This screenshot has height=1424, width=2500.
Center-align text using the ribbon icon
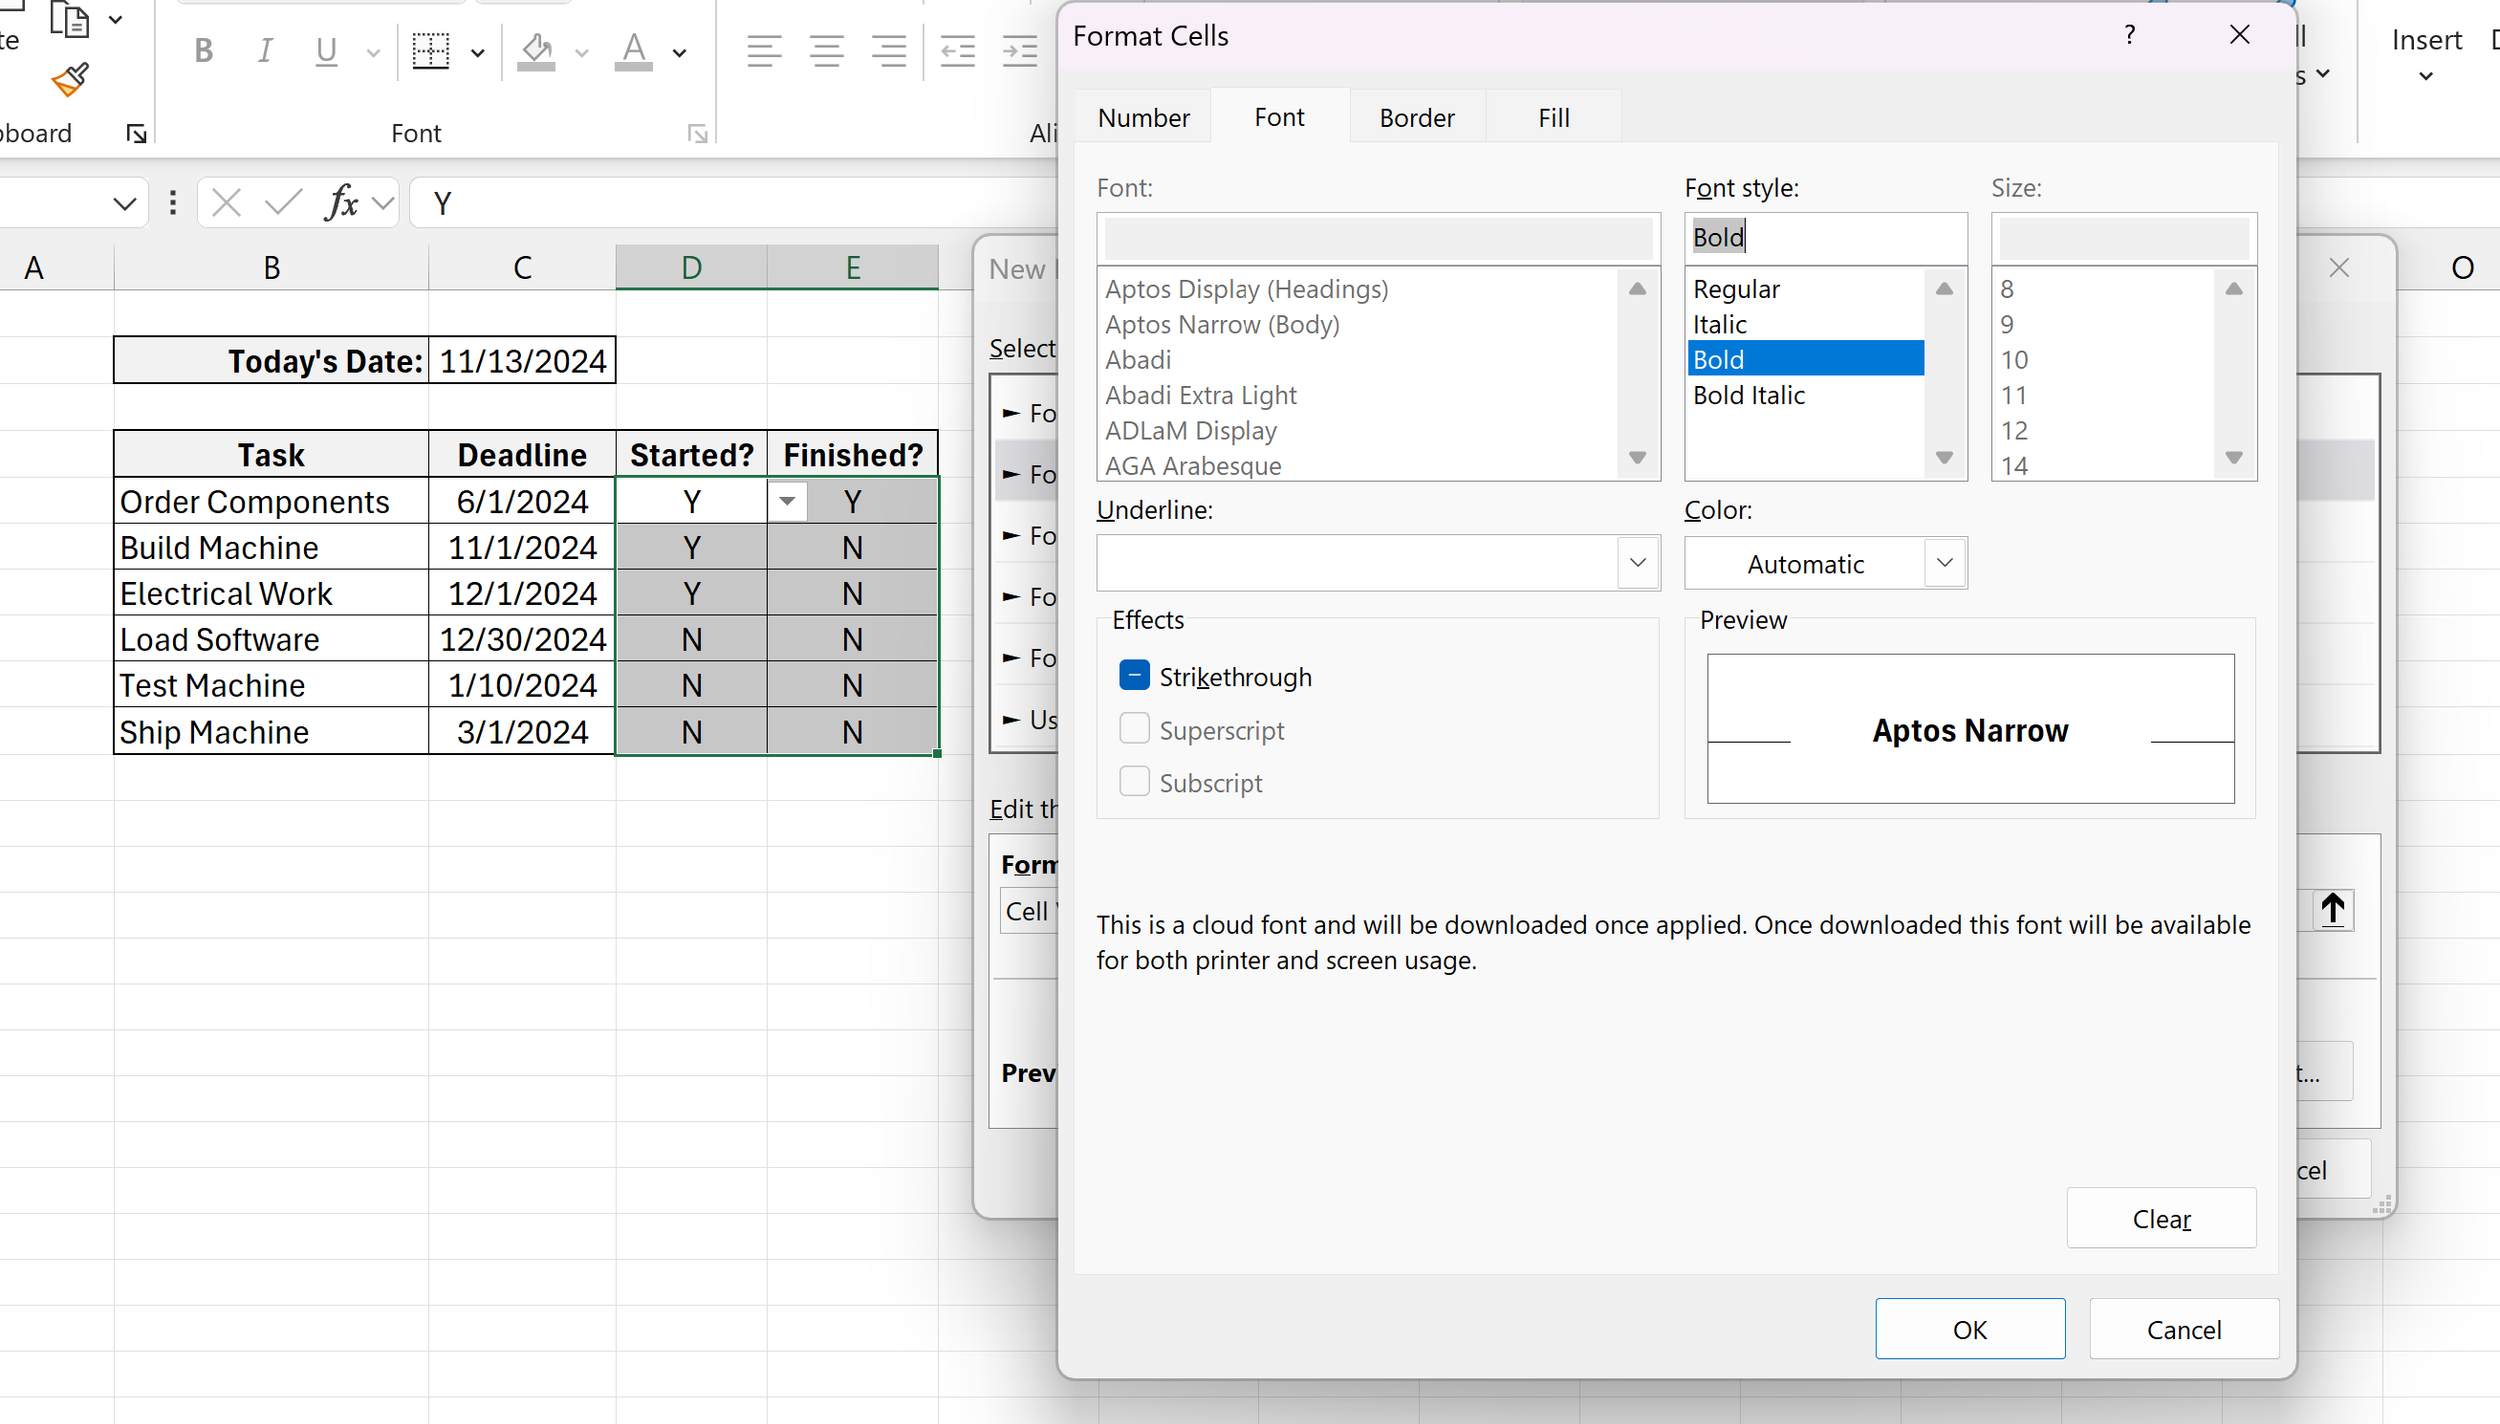(826, 51)
